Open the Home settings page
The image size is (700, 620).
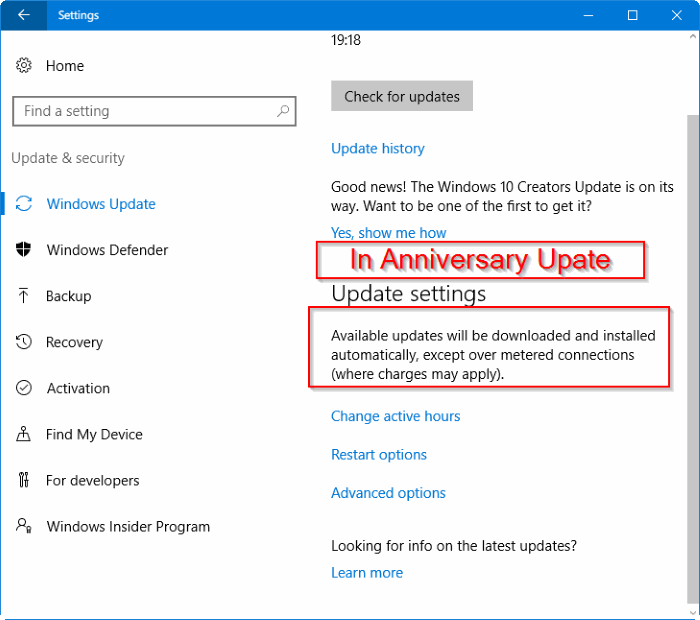[x=65, y=66]
